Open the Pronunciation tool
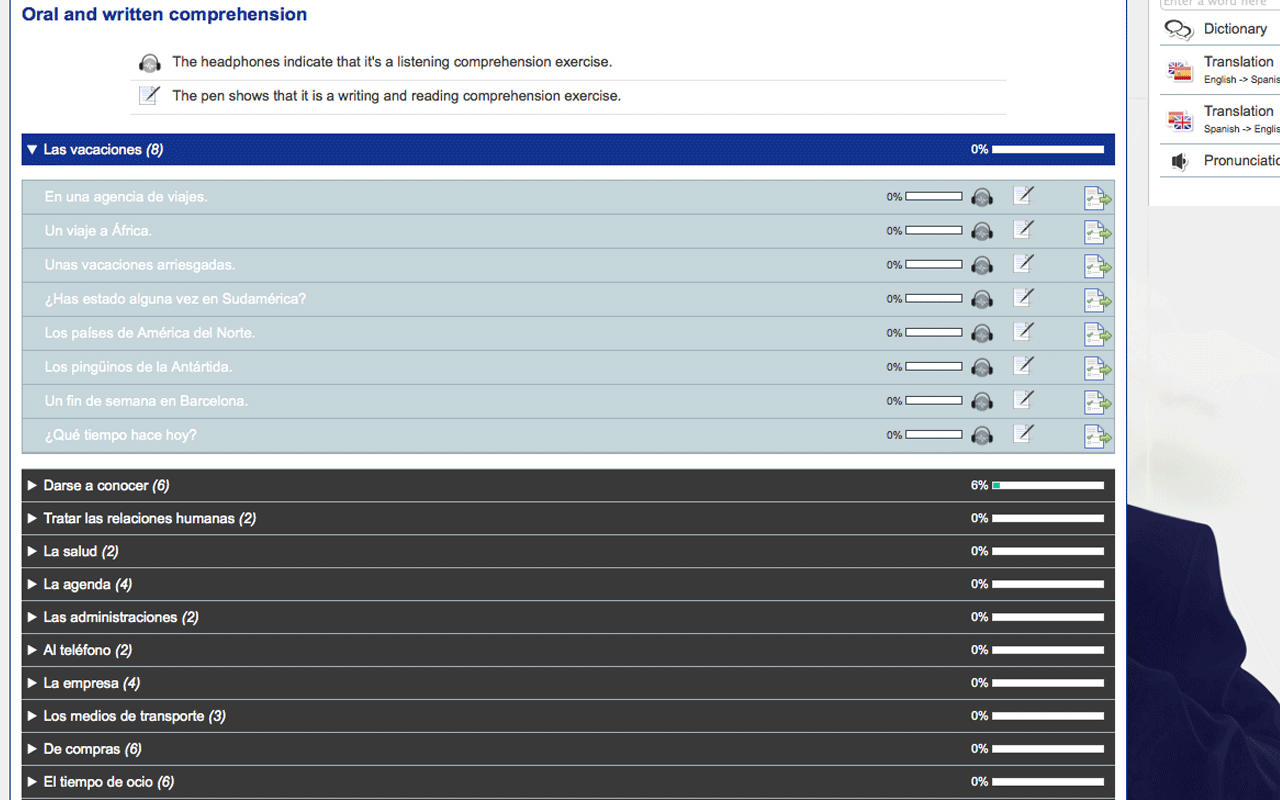 click(1241, 161)
